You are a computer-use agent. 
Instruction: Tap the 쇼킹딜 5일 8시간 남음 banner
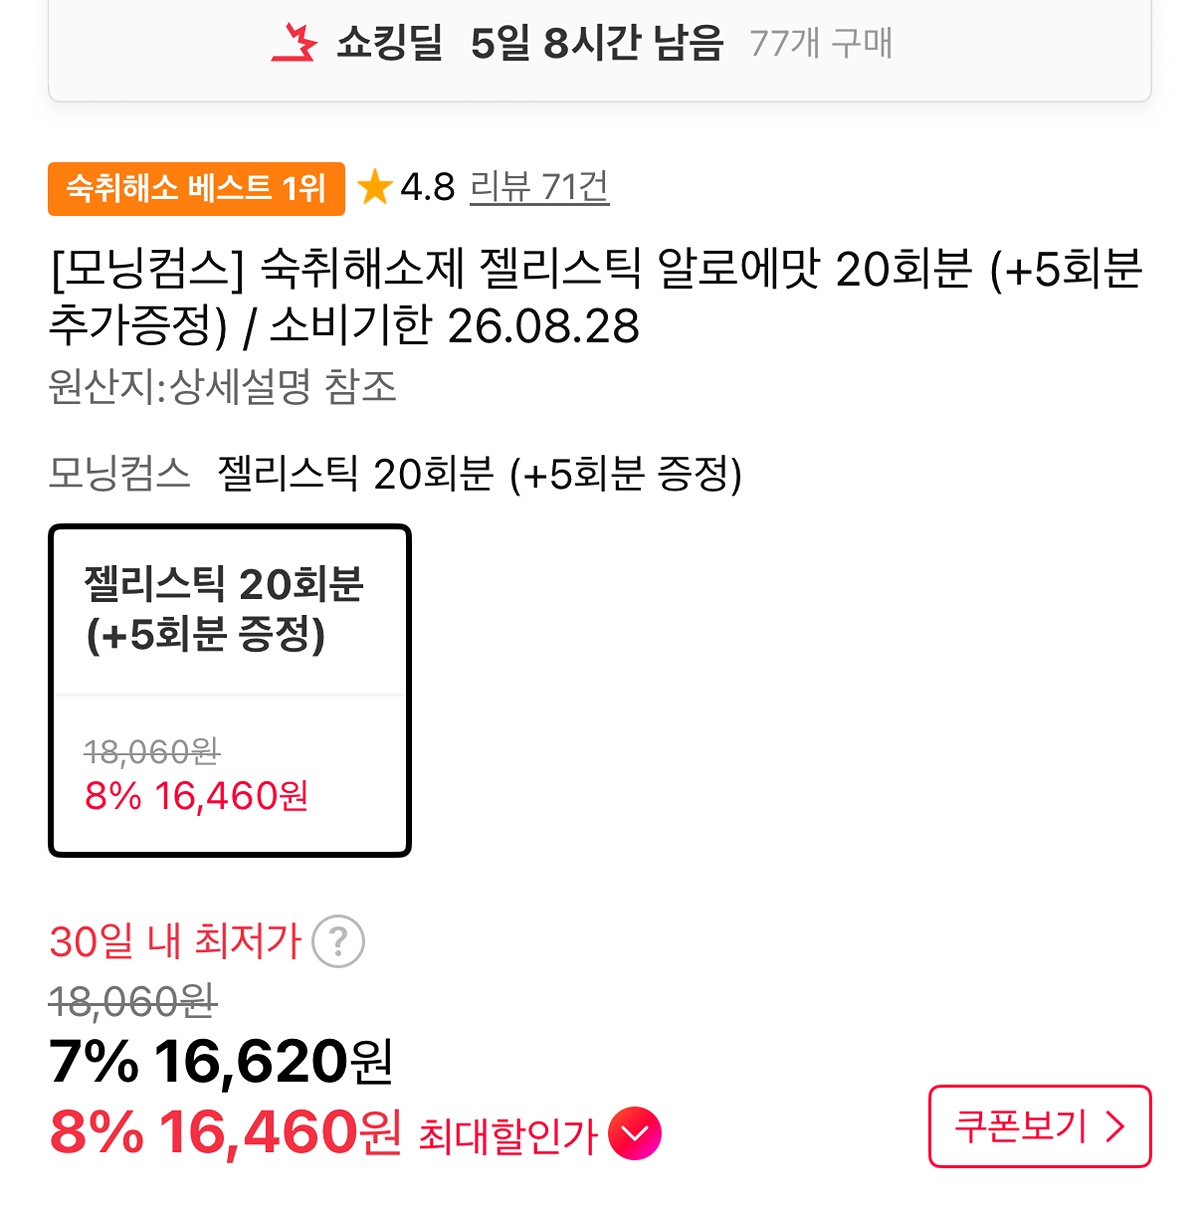click(x=600, y=50)
